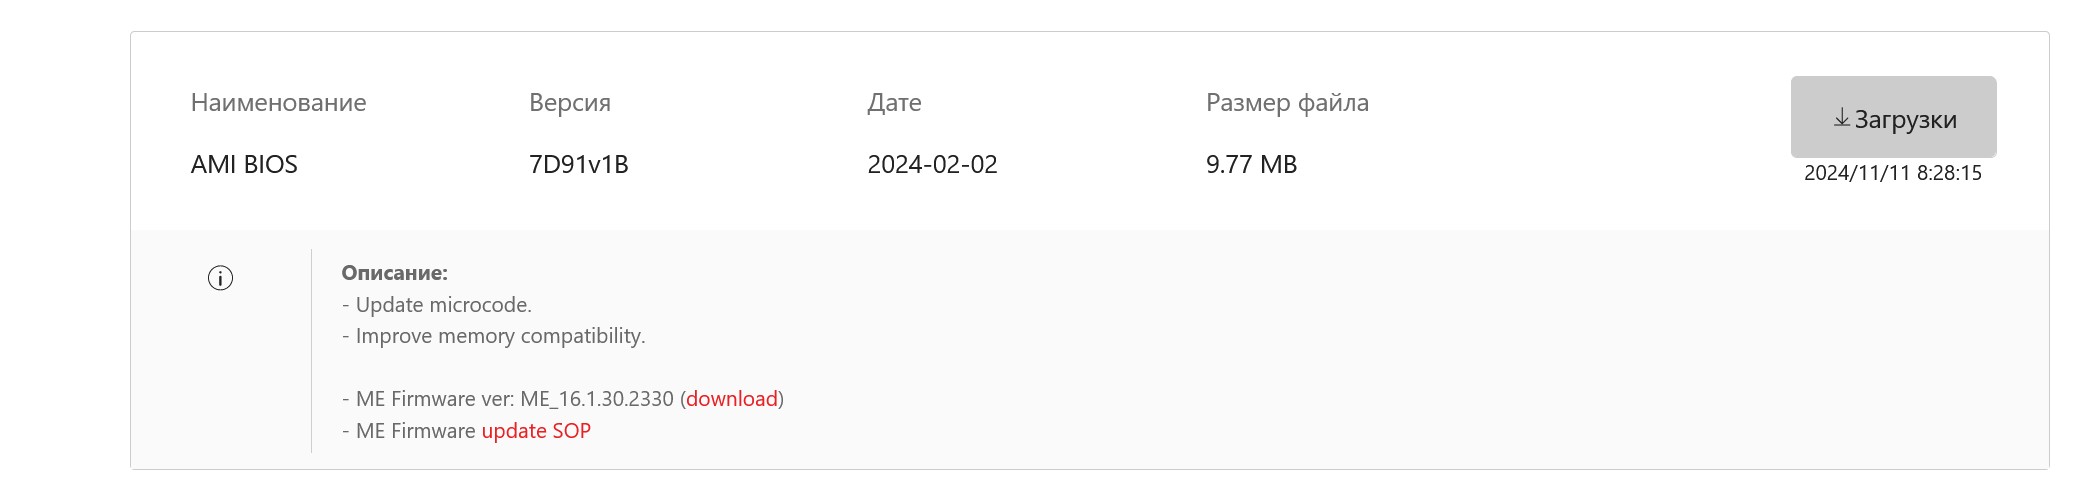Click the ME_16.1.30.2330 firmware version text
Viewport: 2085px width, 502px height.
tap(596, 399)
